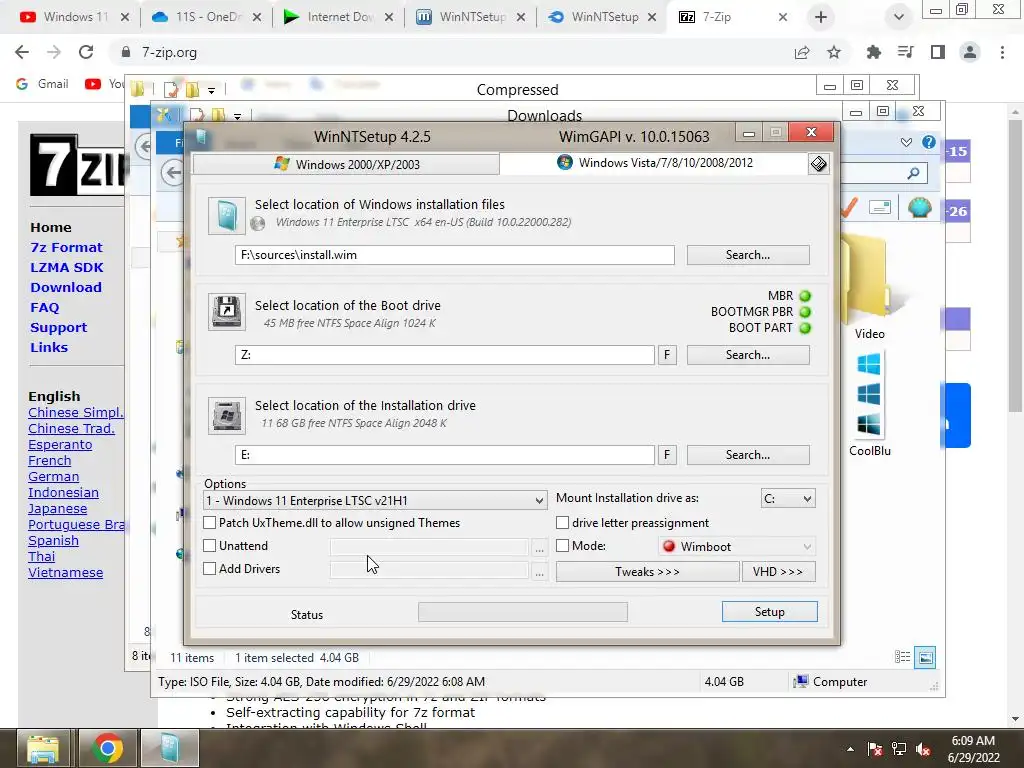Enable Patch UxTheme.dll checkbox
Screen dimensions: 1024x768
[x=210, y=523]
